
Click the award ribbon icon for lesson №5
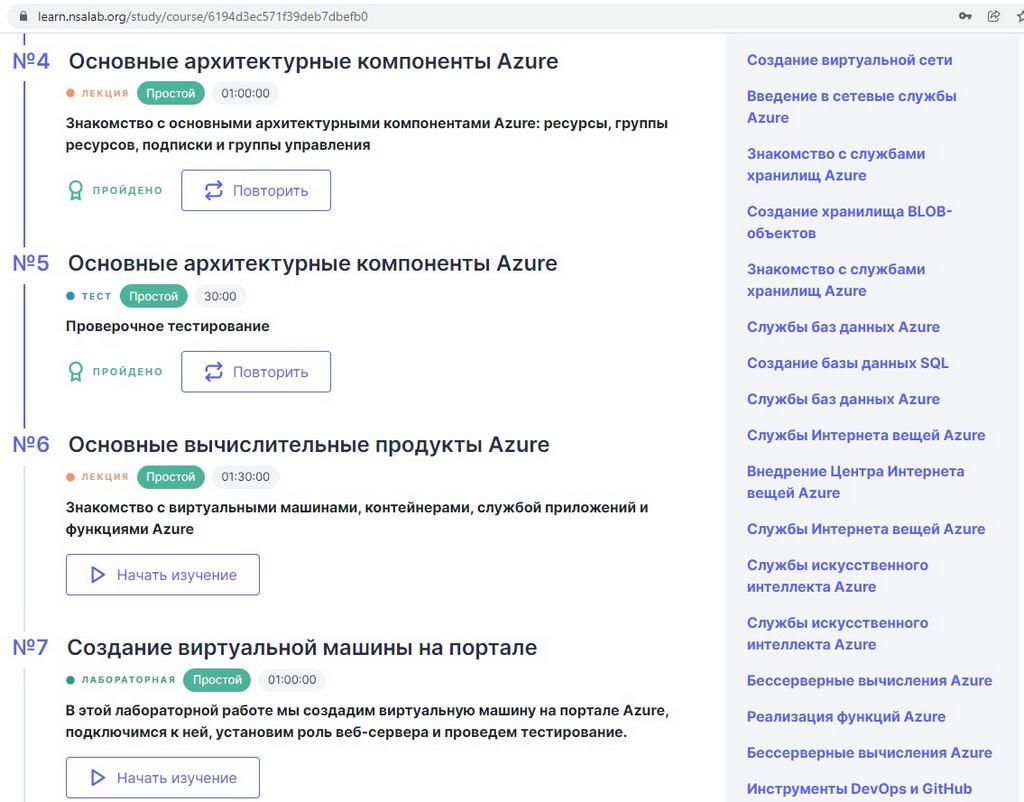[x=76, y=372]
